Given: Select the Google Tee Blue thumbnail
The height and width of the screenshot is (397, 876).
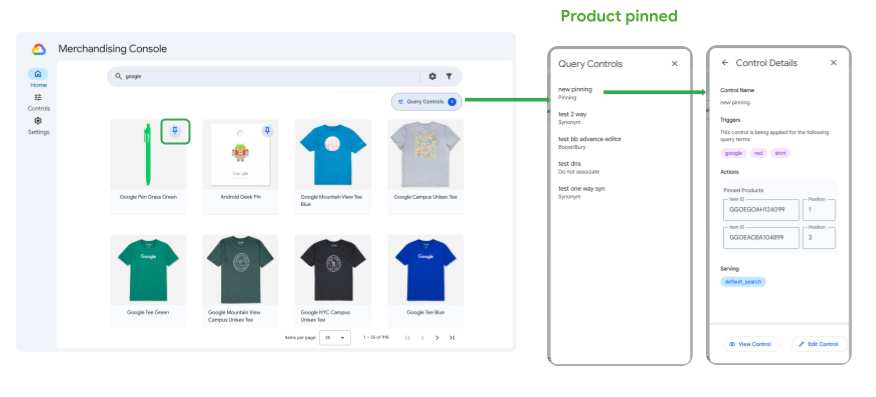Looking at the screenshot, I should 425,270.
